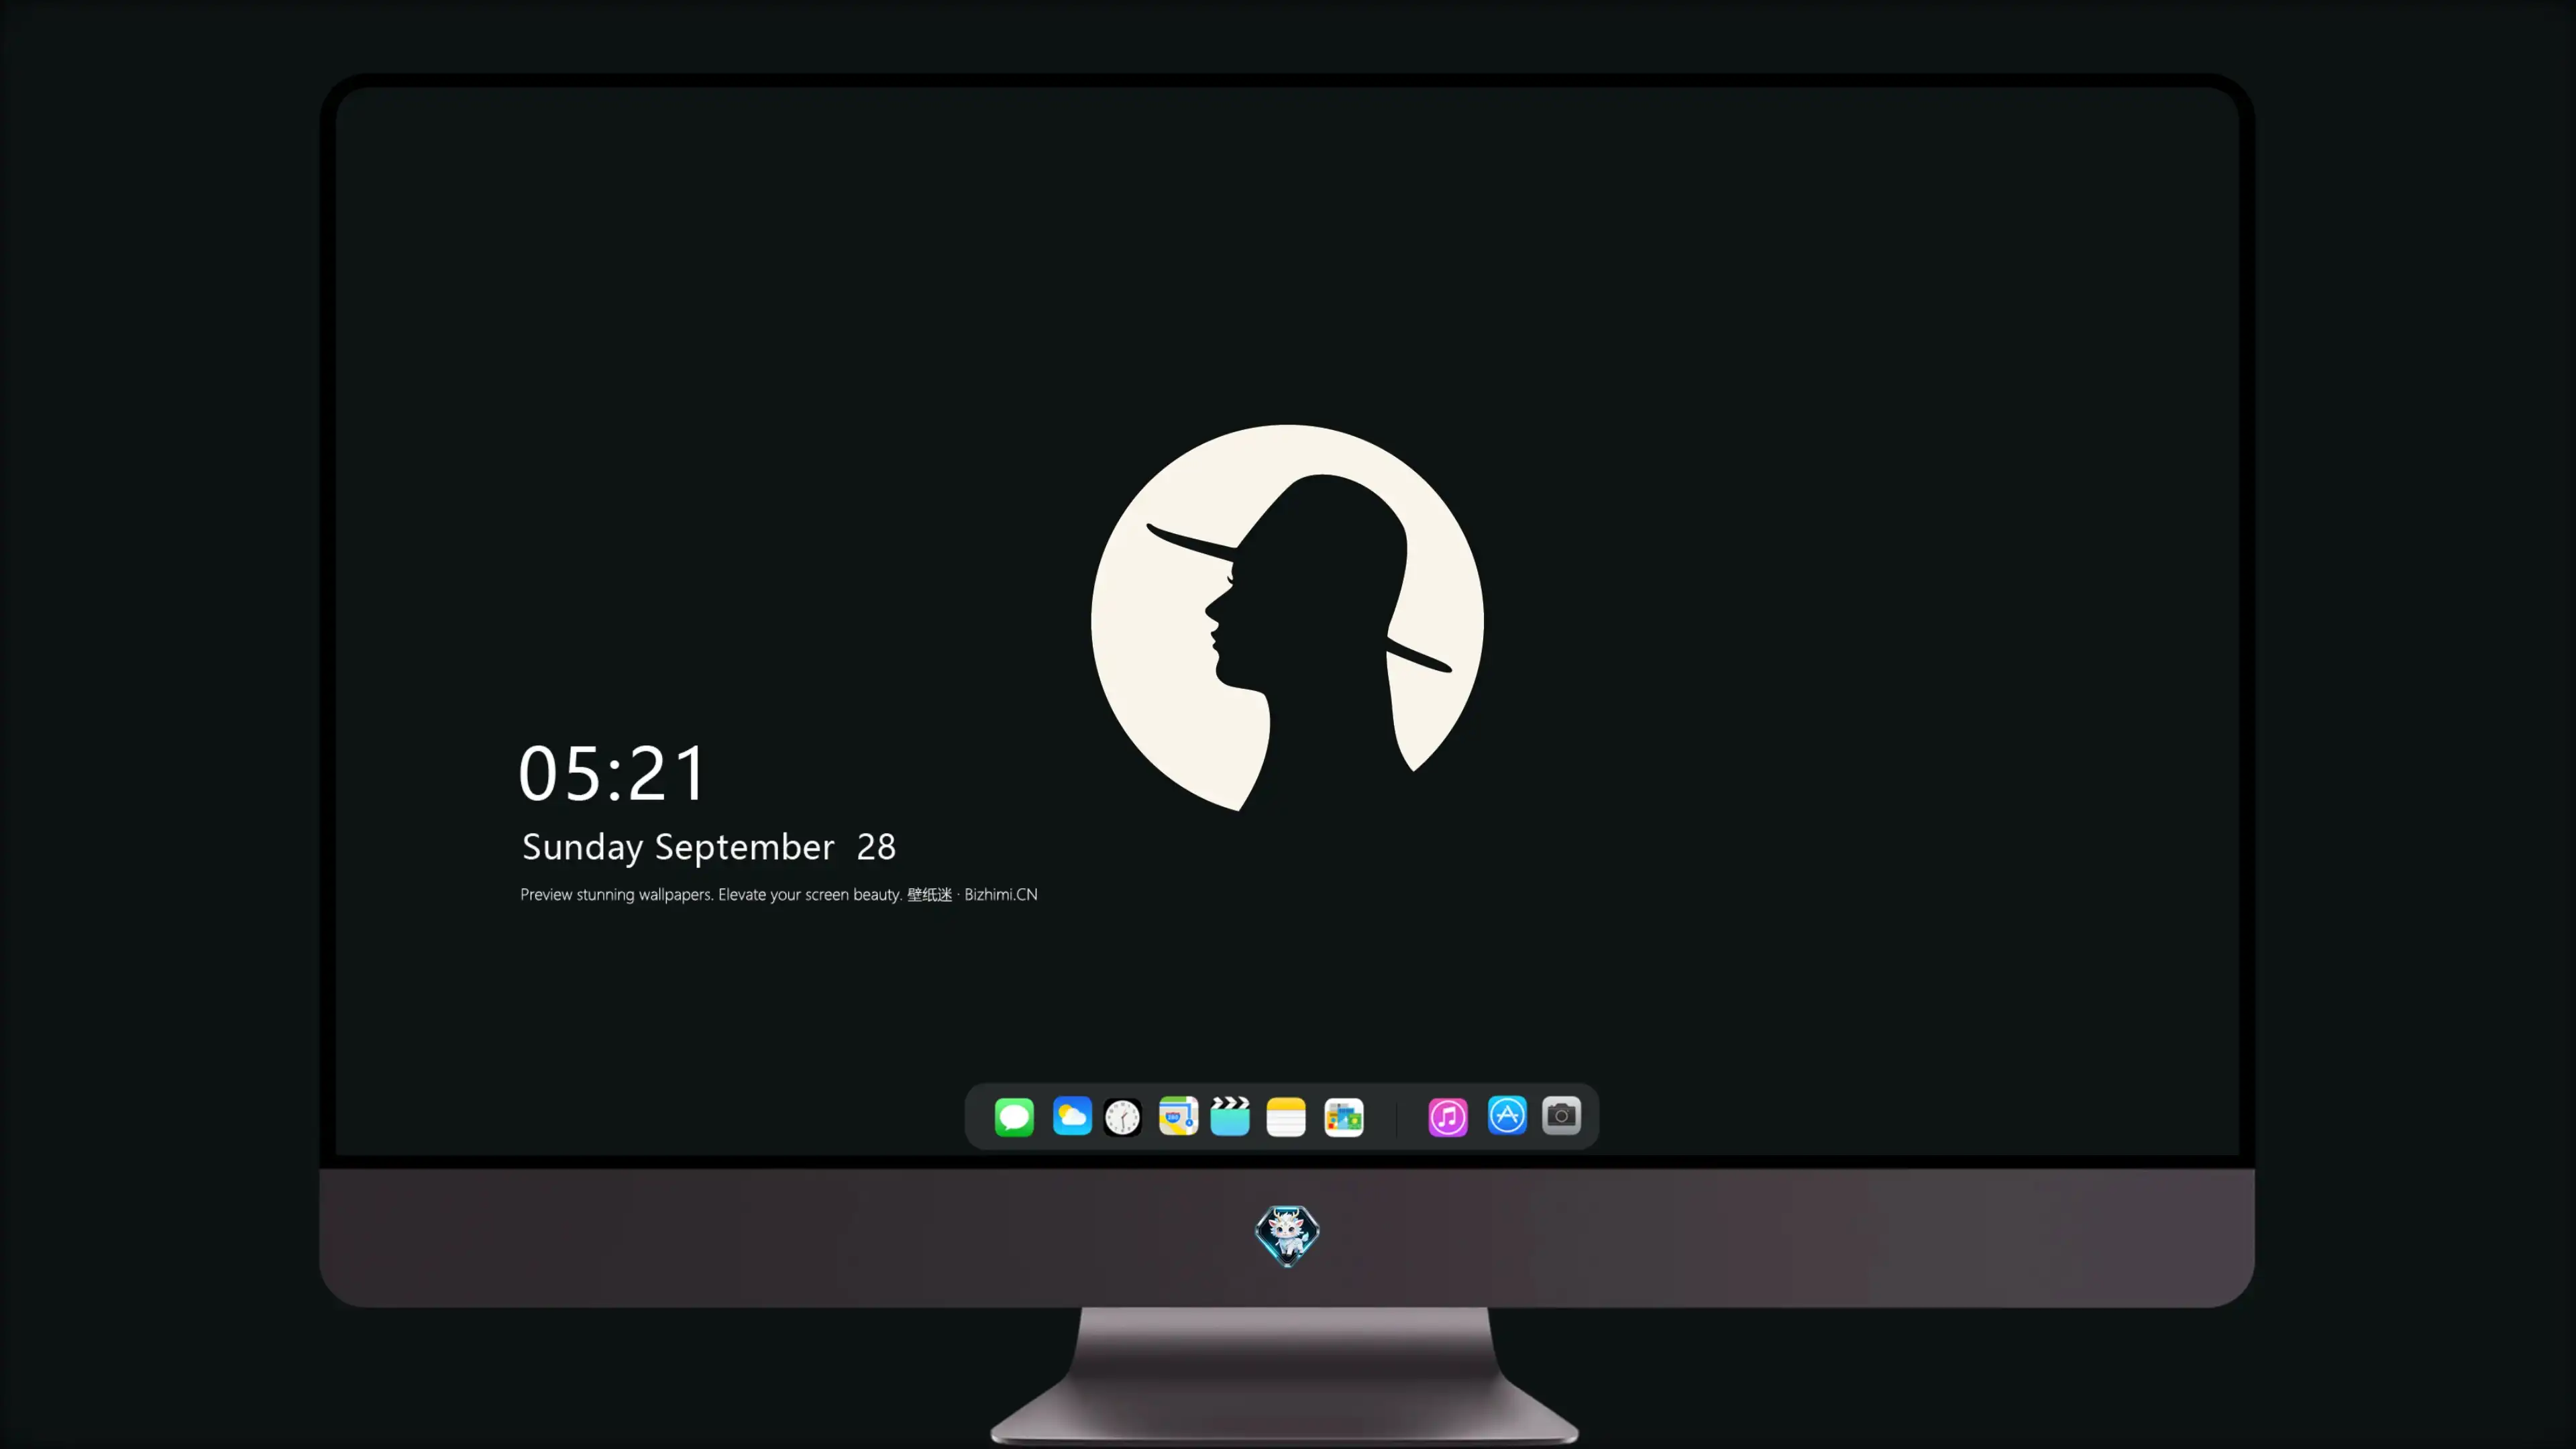
Task: Open the gray Camera app icon
Action: pyautogui.click(x=1561, y=1115)
